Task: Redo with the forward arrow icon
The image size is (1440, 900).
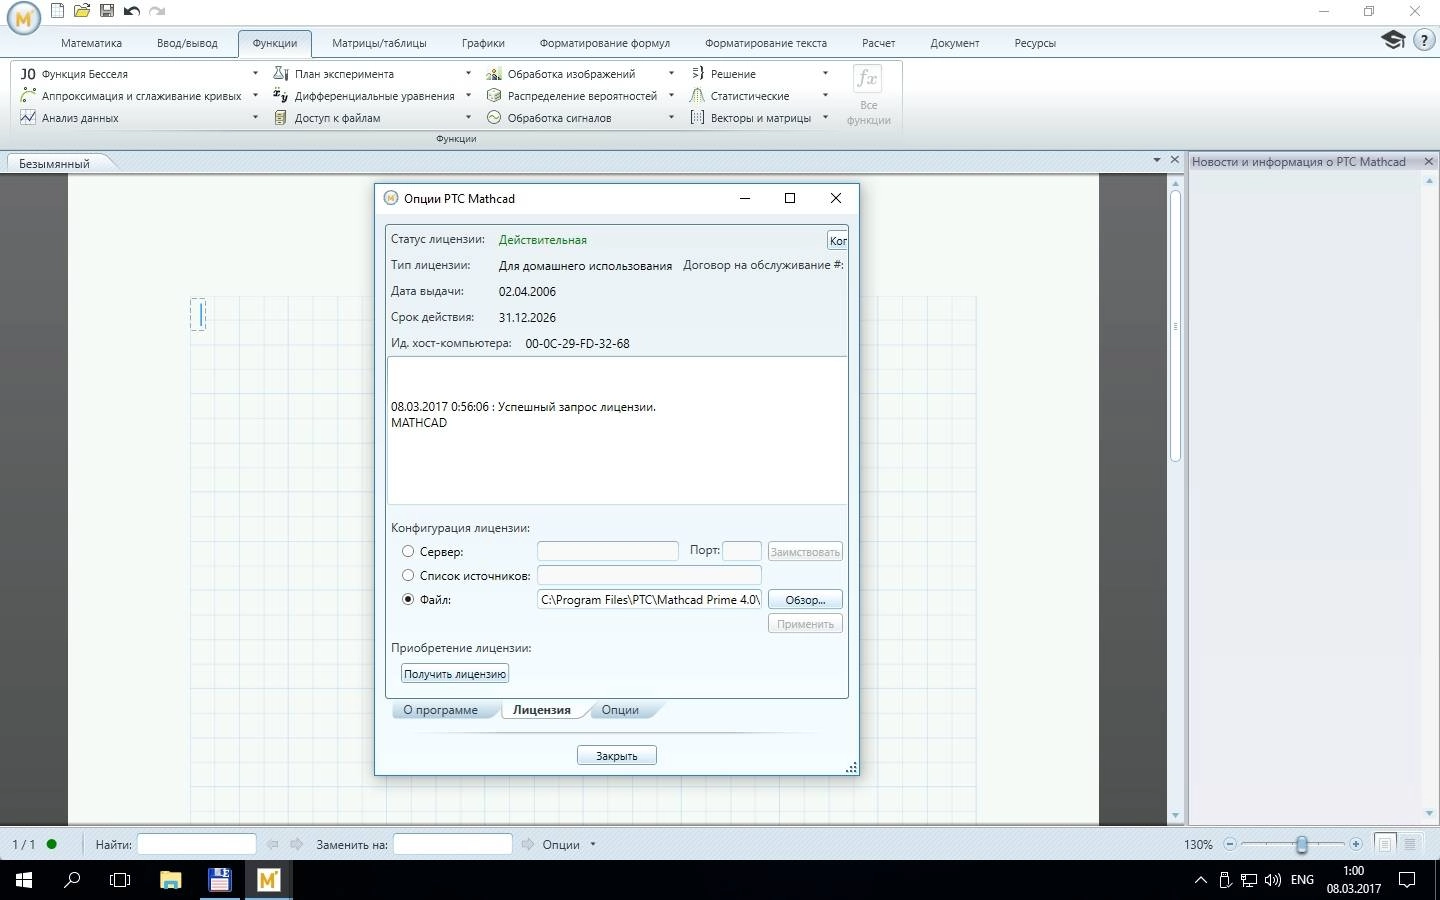Action: pos(157,11)
